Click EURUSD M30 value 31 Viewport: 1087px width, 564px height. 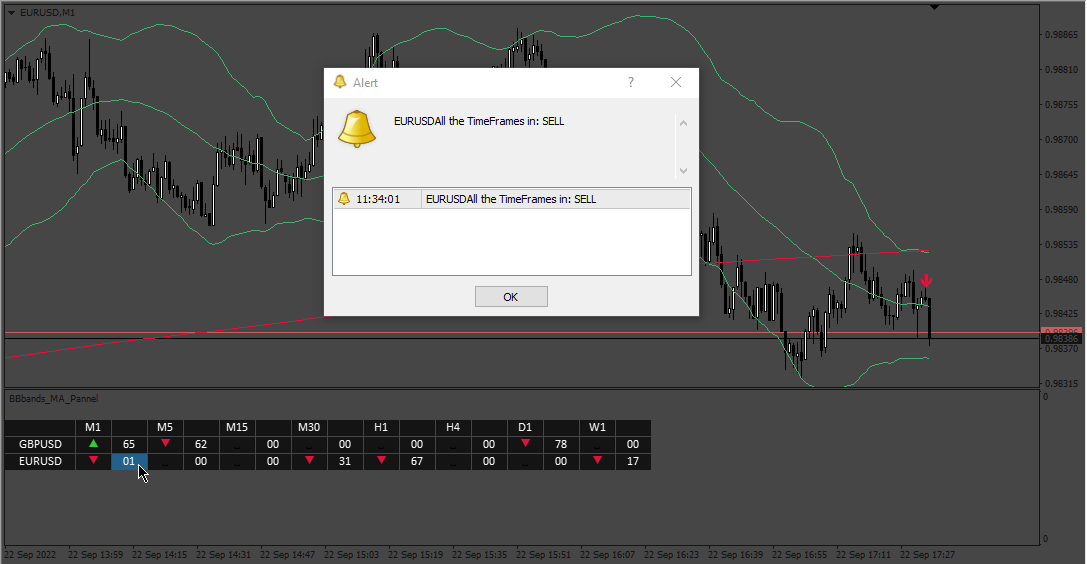345,461
